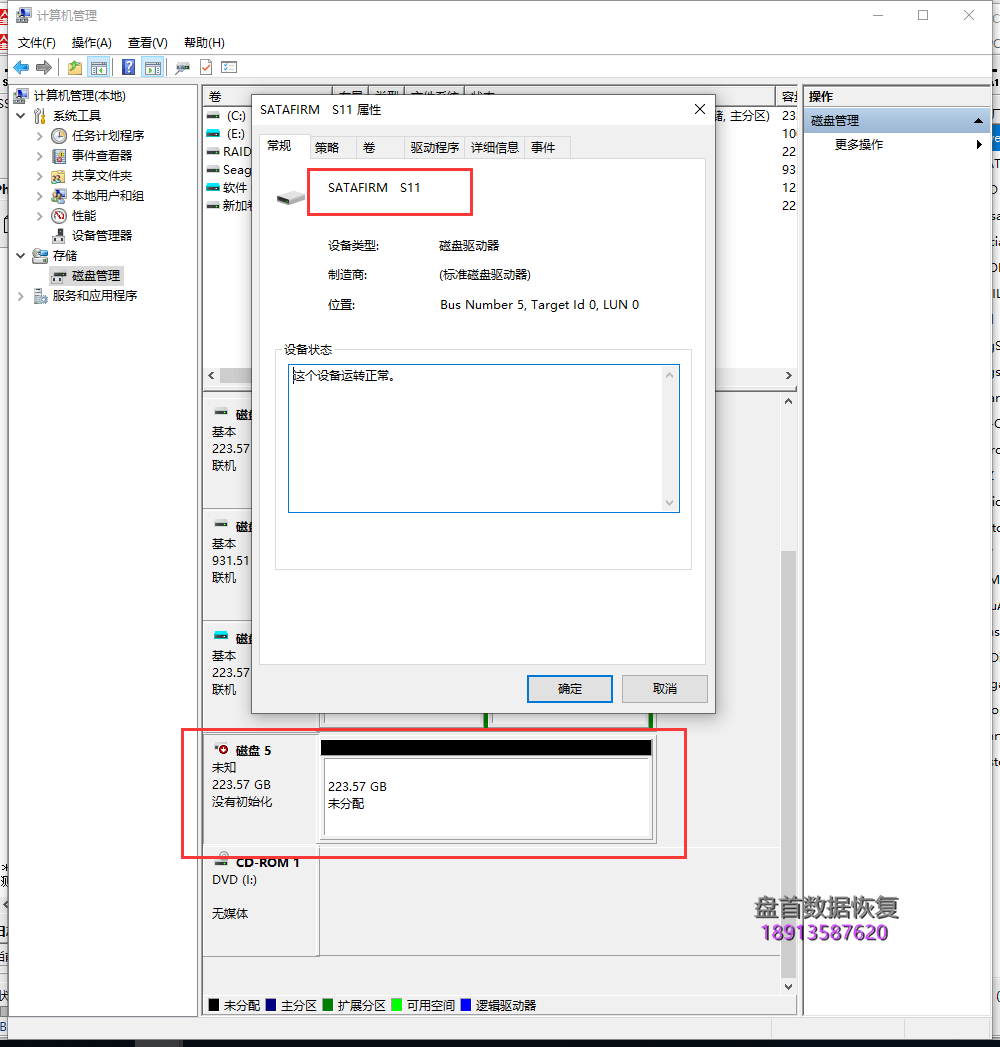Screen dimensions: 1000x1047
Task: Click the 事件查看器 log book icon
Action: pyautogui.click(x=59, y=156)
